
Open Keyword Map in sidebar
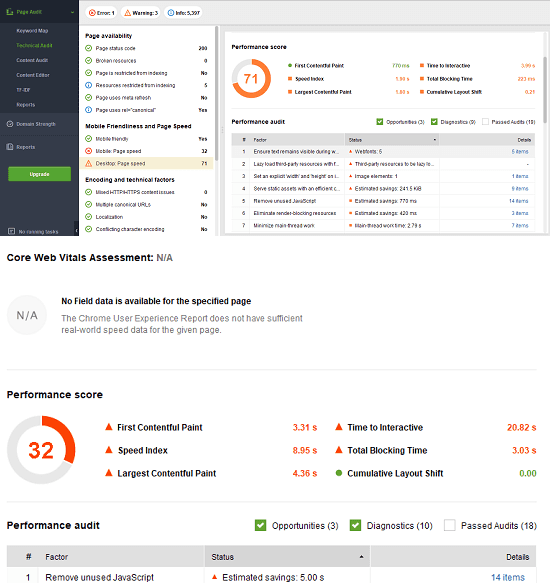32,30
